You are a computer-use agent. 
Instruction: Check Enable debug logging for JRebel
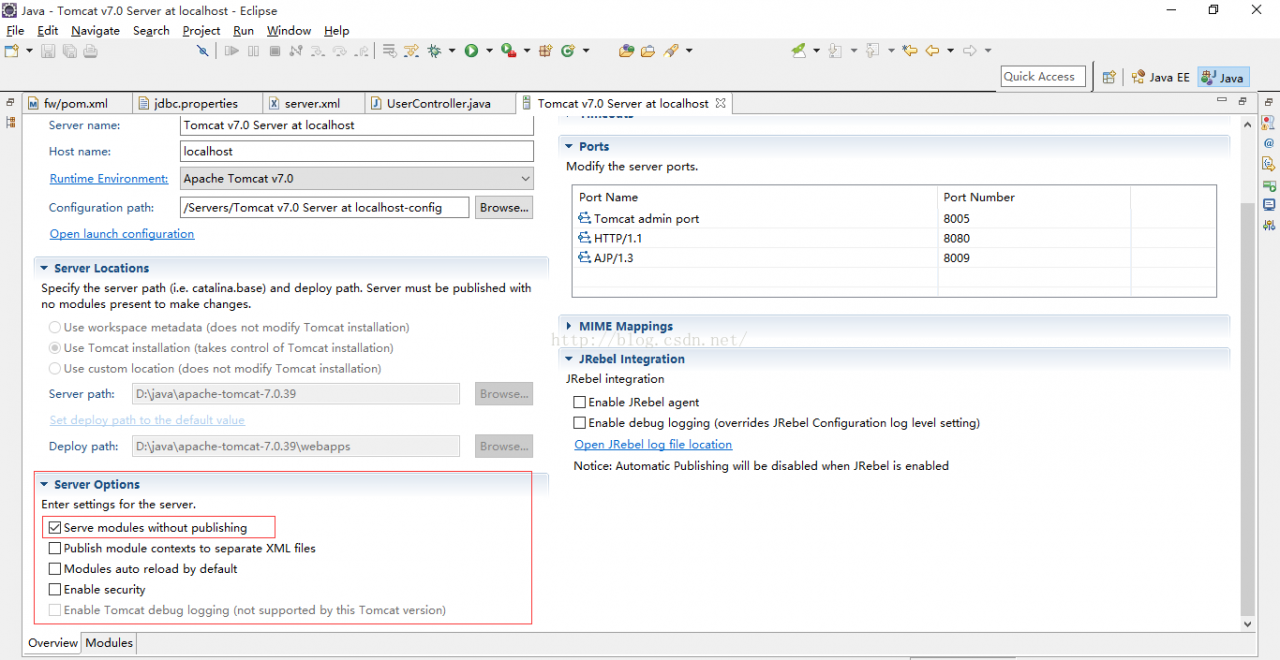click(x=579, y=423)
